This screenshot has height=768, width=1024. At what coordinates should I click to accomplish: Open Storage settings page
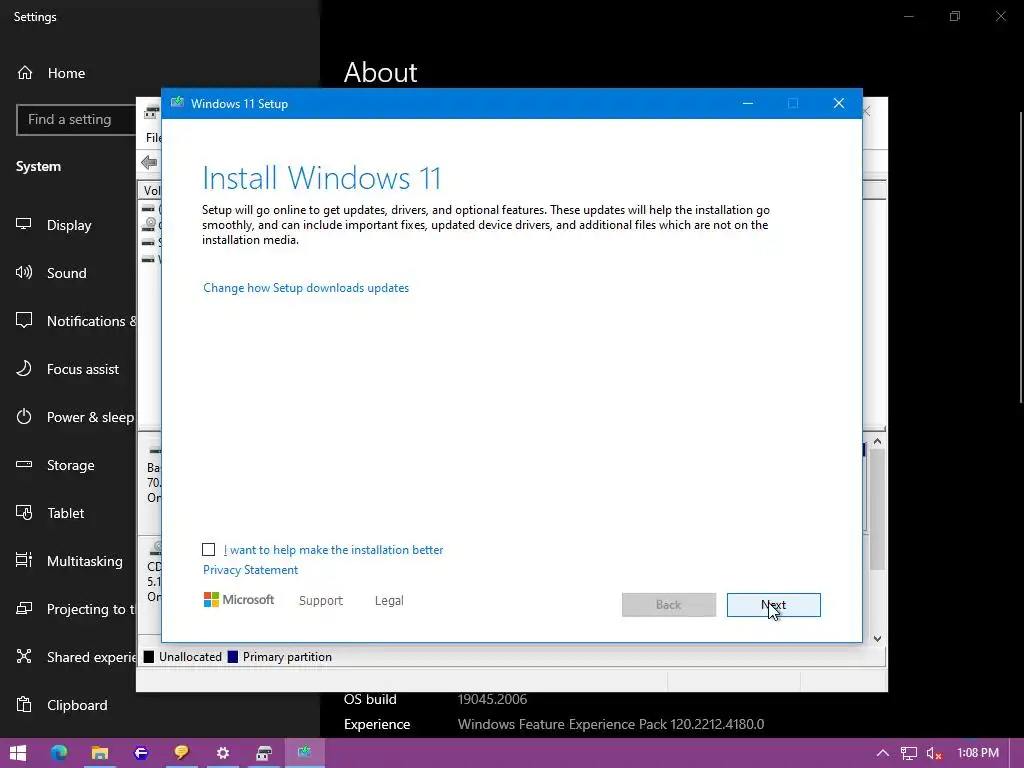[69, 465]
